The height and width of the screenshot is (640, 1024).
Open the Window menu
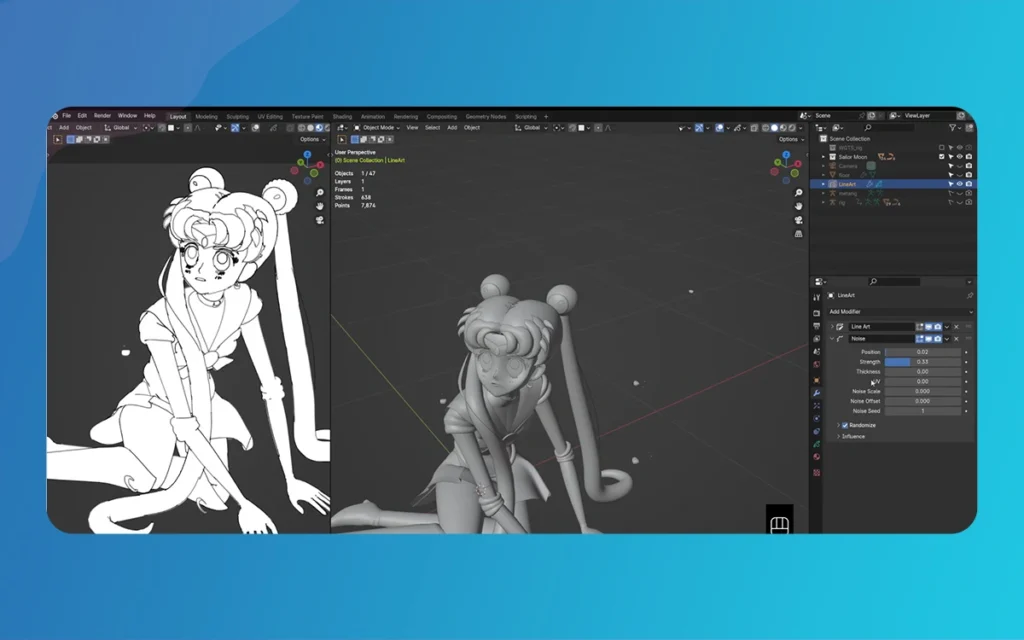pyautogui.click(x=127, y=116)
